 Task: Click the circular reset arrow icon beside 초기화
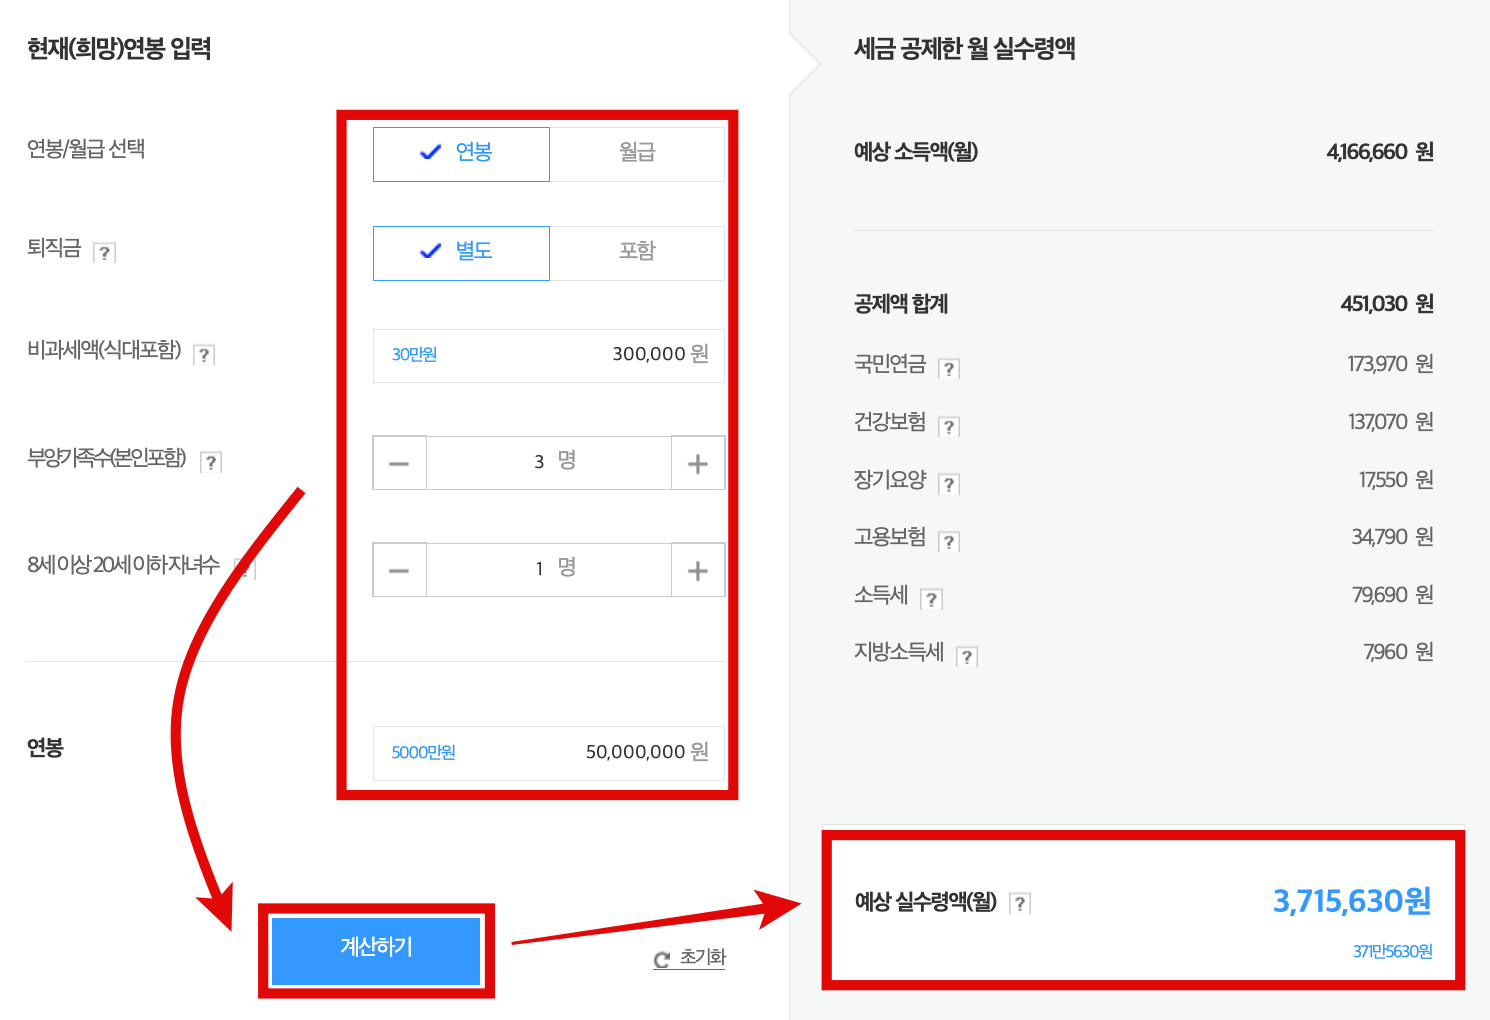pos(659,958)
